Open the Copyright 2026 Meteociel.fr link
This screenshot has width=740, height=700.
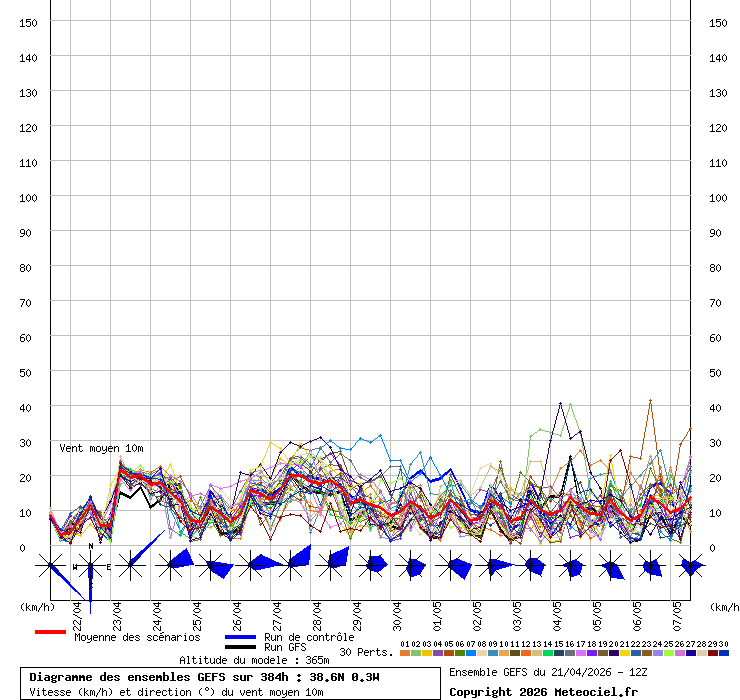[x=543, y=692]
